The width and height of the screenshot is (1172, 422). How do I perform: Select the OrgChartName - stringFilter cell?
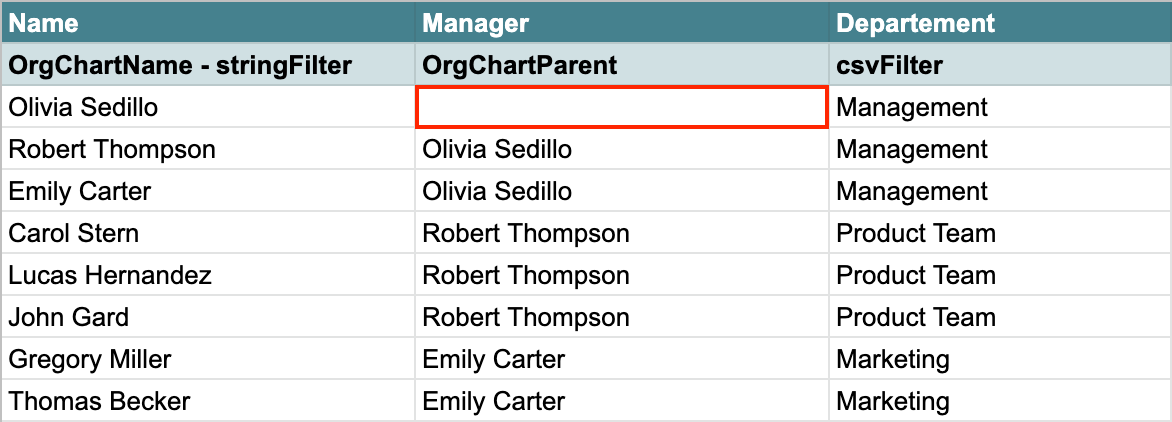tap(208, 65)
